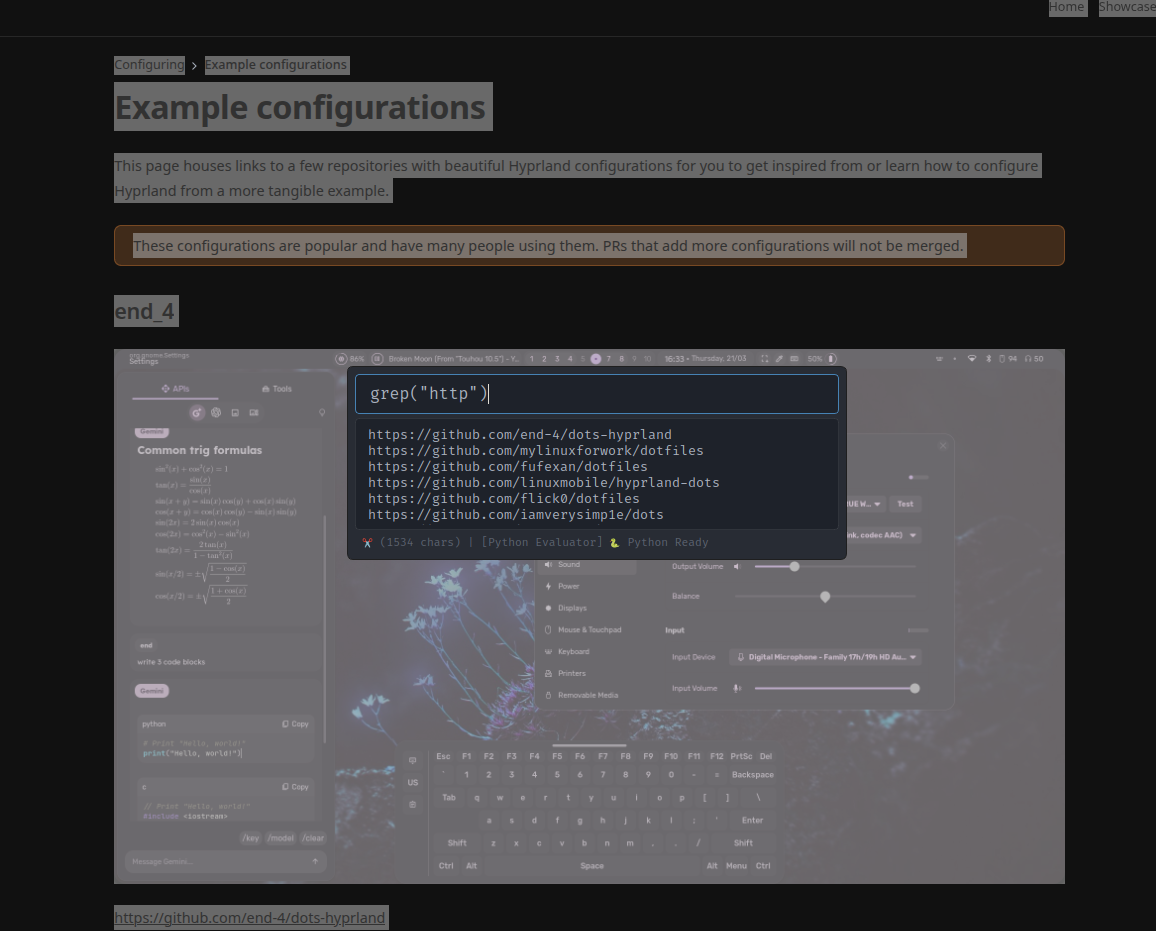Click the keyboard toggle icon in screenshot top bar

click(x=794, y=359)
